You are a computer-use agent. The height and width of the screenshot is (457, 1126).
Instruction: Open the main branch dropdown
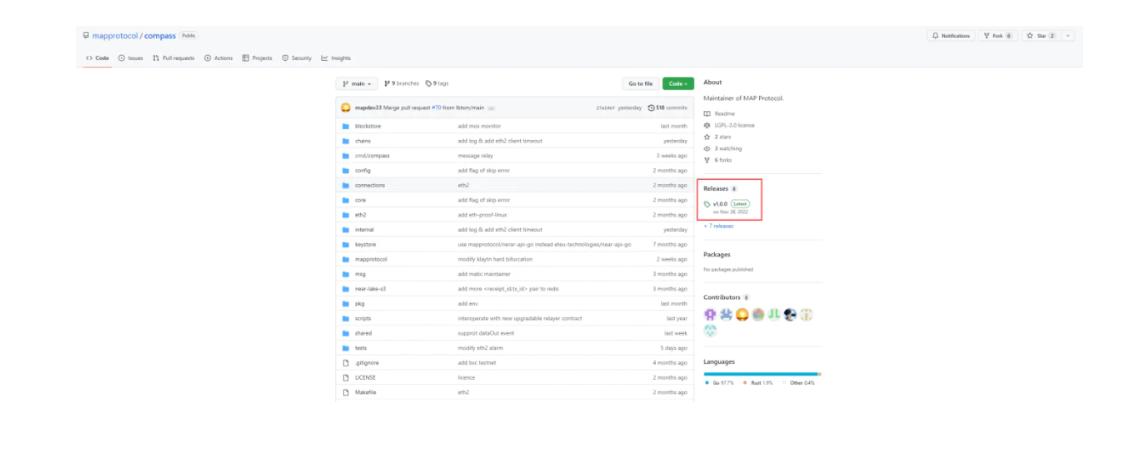357,84
